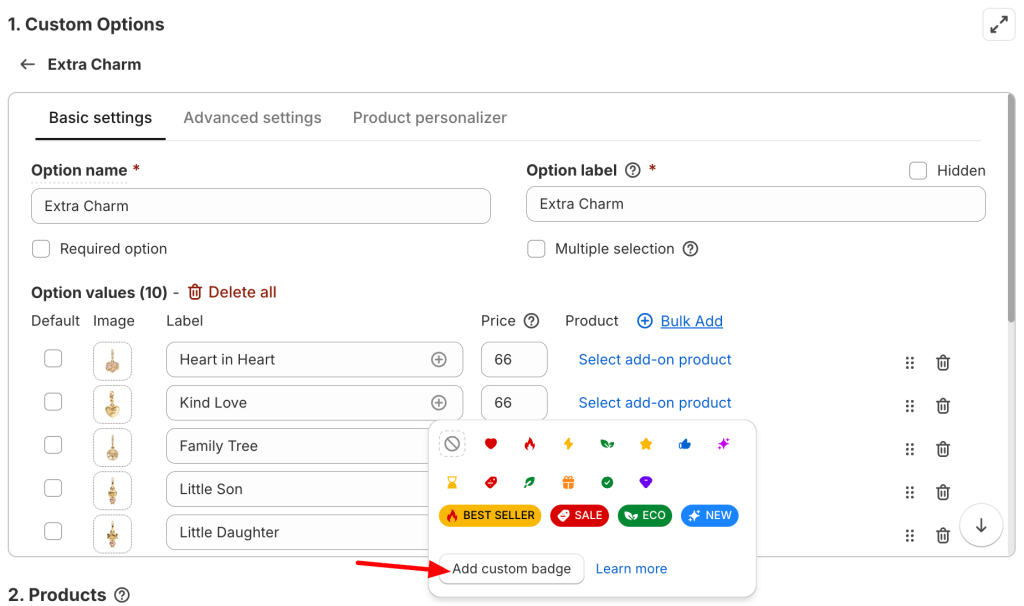The width and height of the screenshot is (1024, 606).
Task: Open the Bulk Add link
Action: pos(691,321)
